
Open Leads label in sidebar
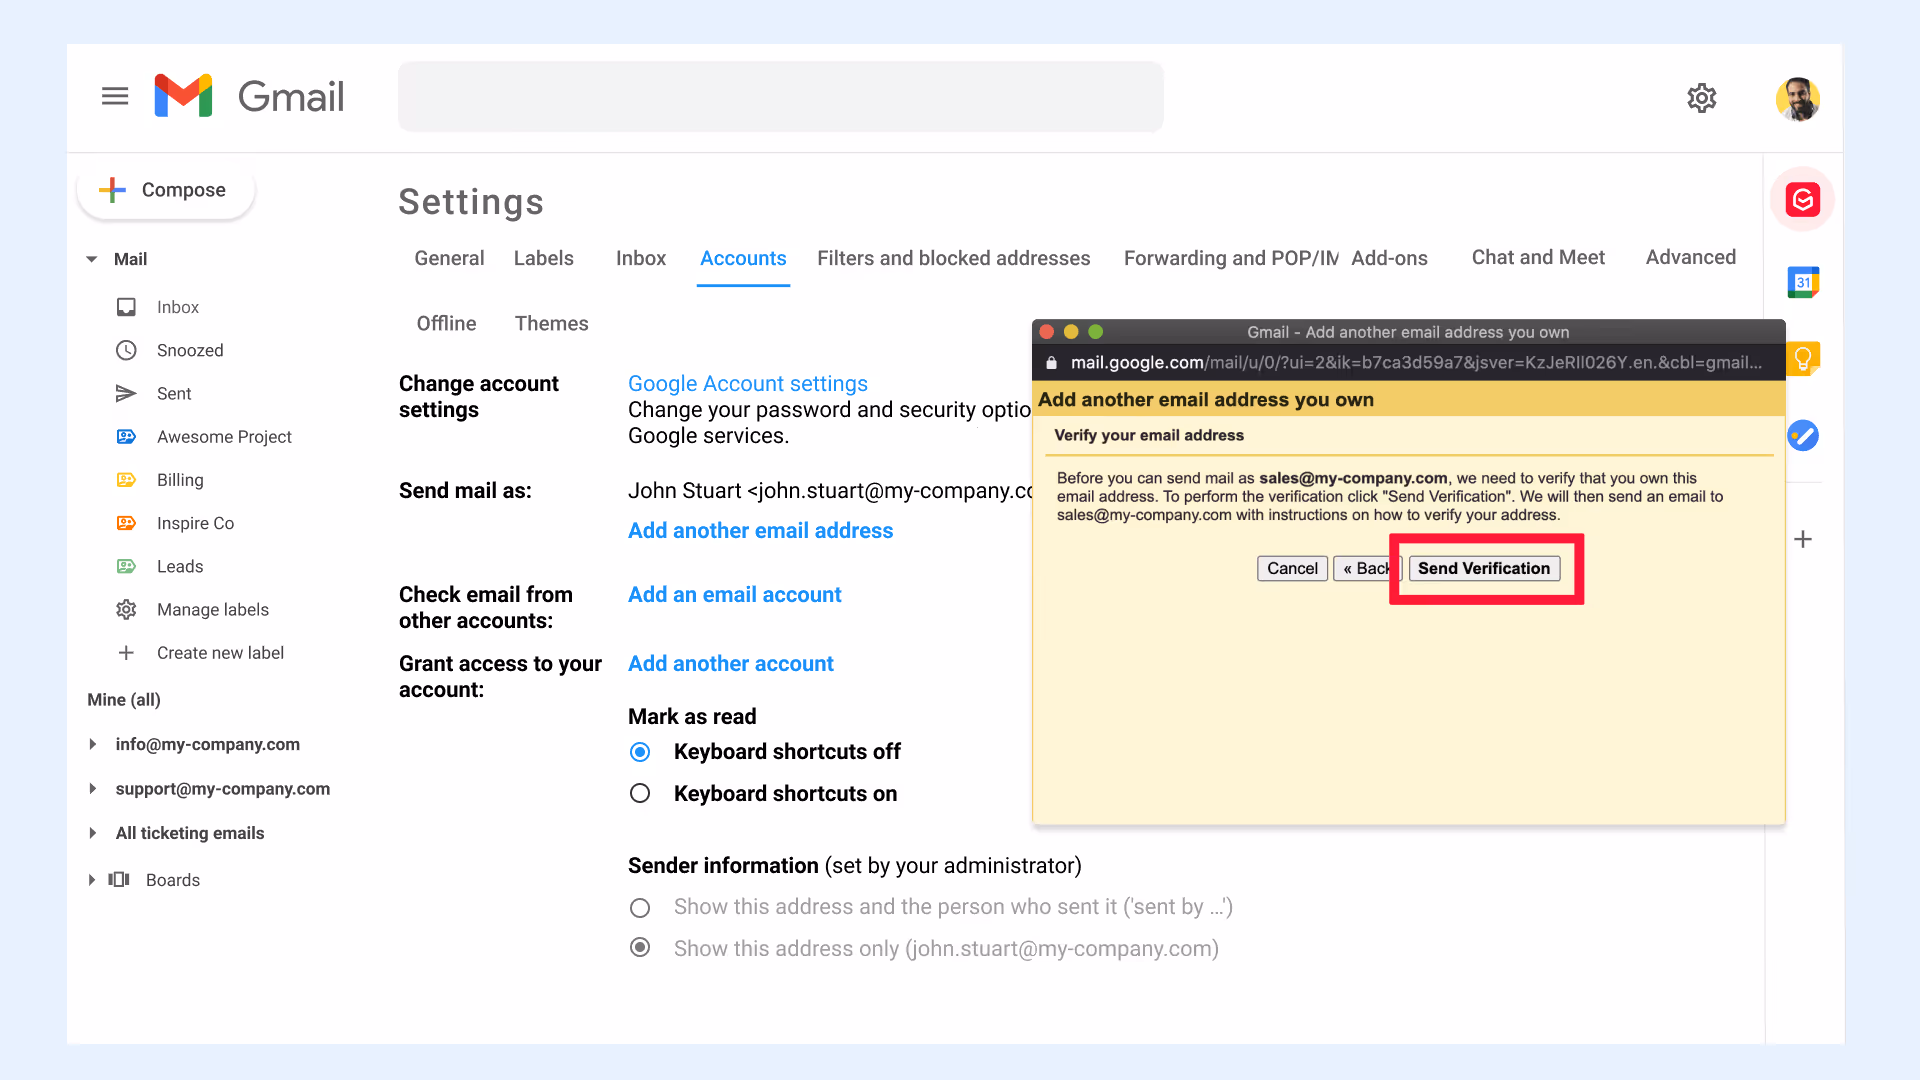(180, 566)
